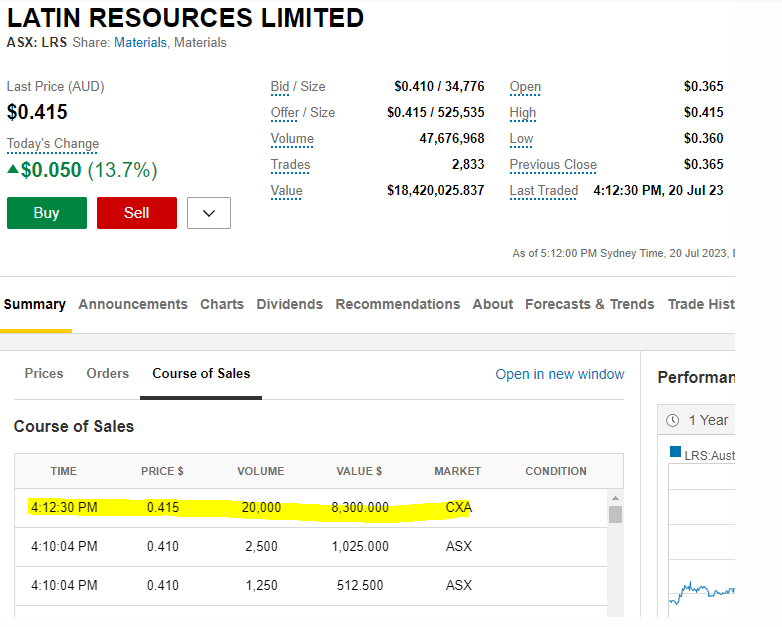Viewport: 782px width, 627px height.
Task: Click the Value label in quote panel
Action: [x=286, y=191]
